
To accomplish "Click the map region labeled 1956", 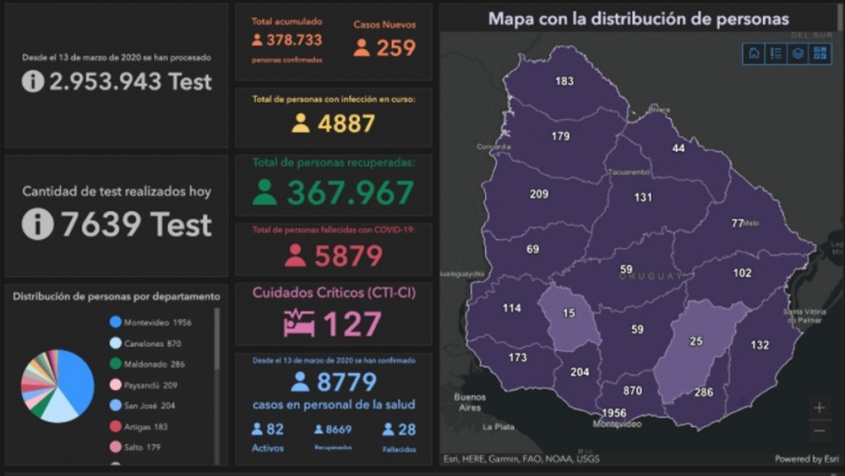I will point(614,412).
